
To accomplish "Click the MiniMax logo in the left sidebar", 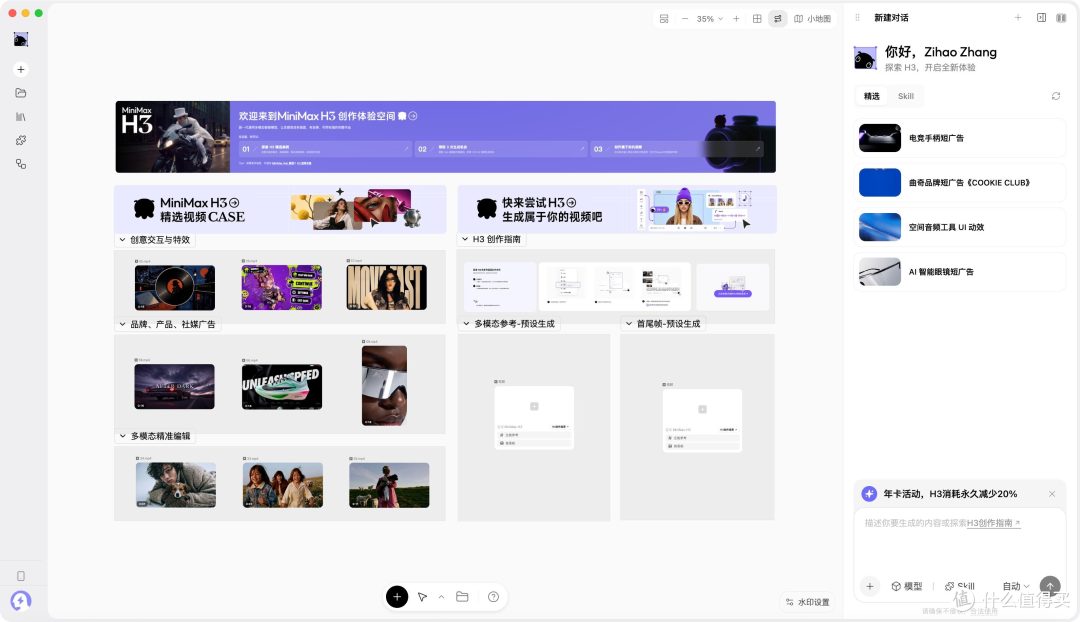I will point(21,39).
